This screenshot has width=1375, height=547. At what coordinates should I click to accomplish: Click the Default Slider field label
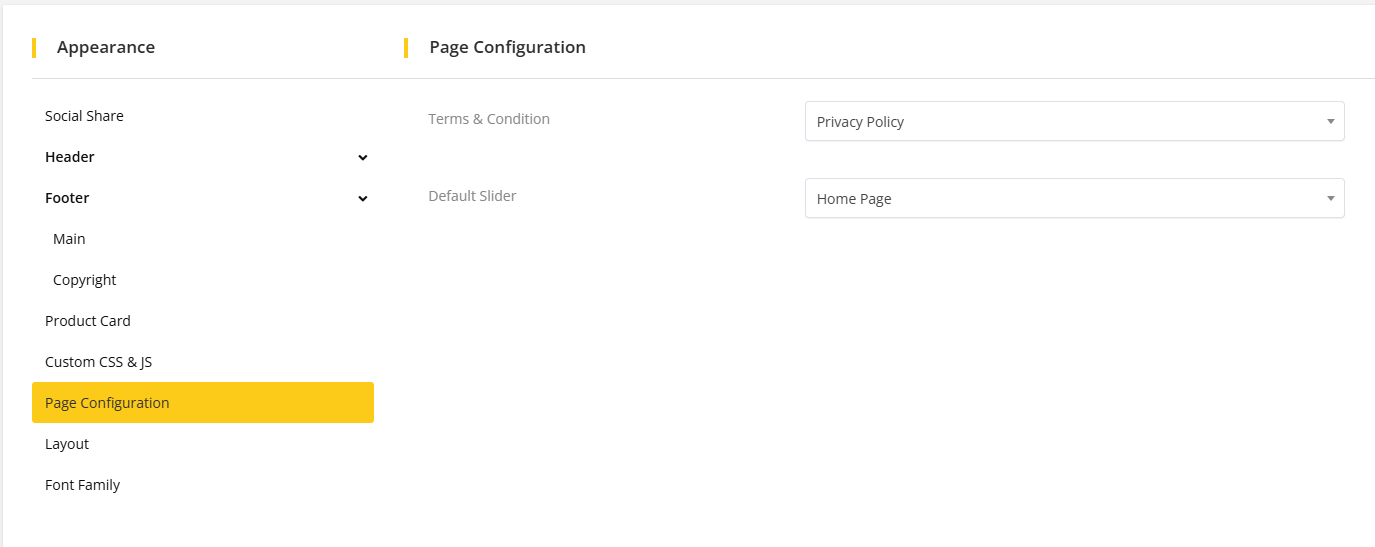(x=472, y=196)
